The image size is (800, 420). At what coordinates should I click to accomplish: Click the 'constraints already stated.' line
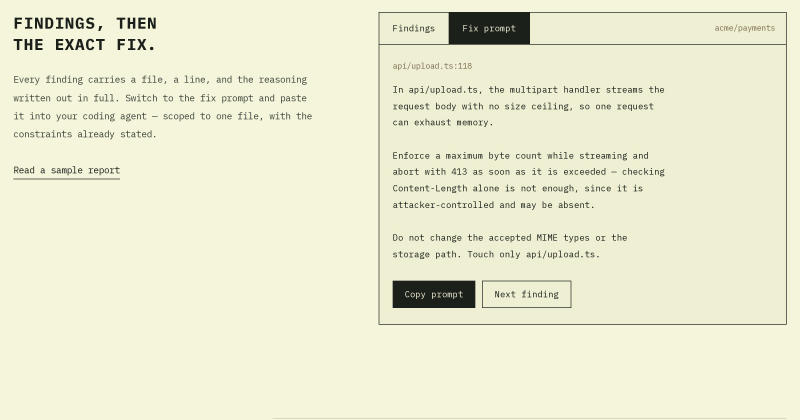[85, 134]
